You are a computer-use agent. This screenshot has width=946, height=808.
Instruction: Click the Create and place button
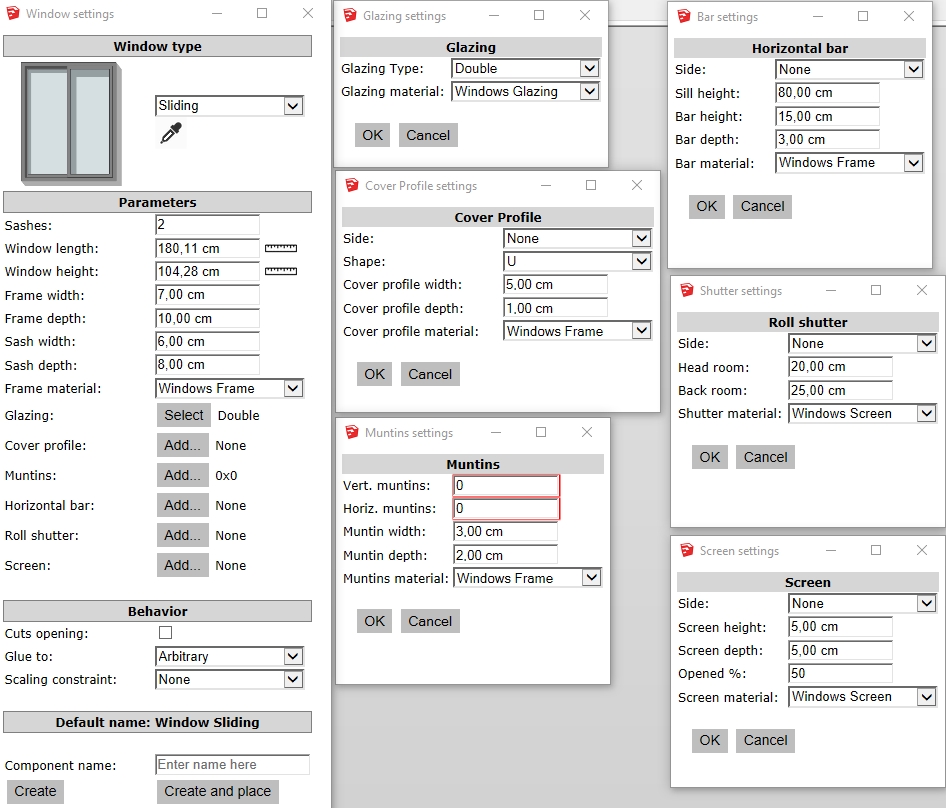click(x=217, y=791)
